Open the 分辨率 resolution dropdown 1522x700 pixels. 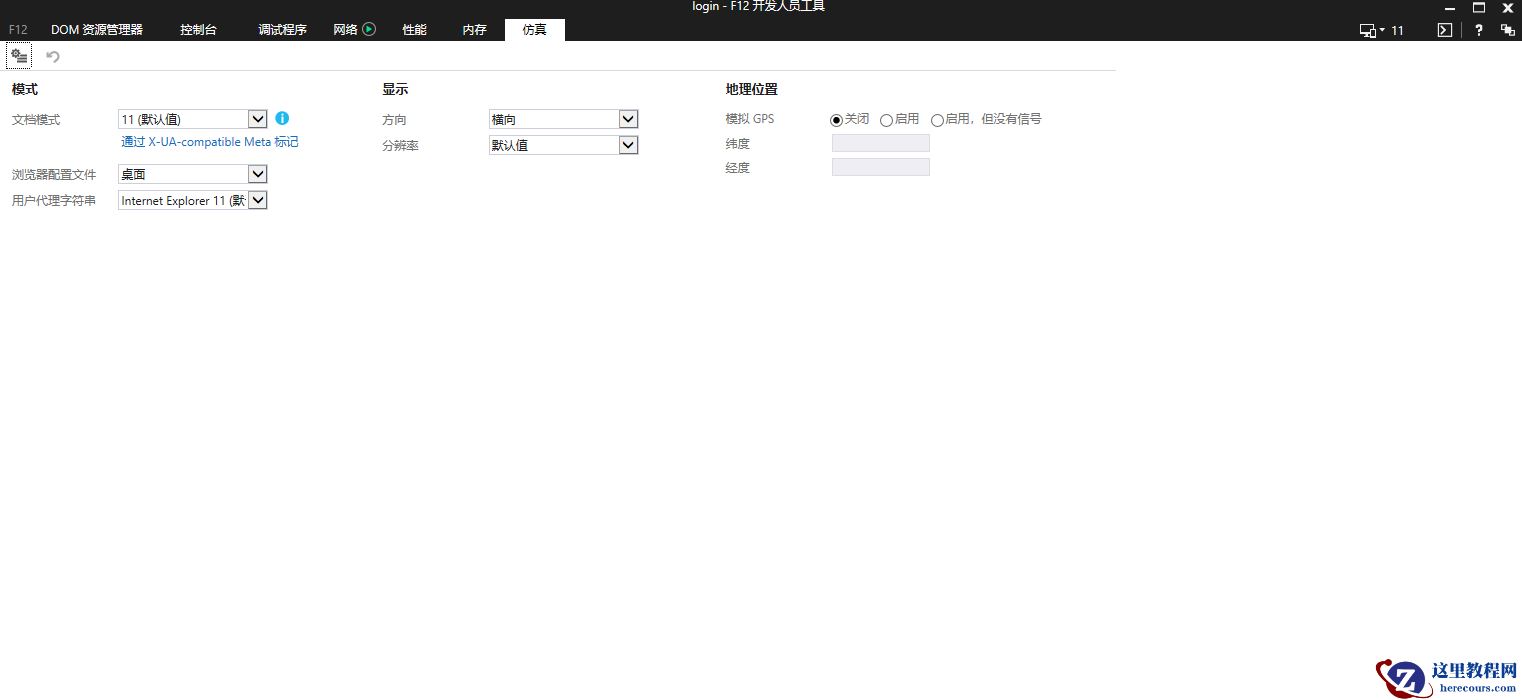tap(628, 144)
